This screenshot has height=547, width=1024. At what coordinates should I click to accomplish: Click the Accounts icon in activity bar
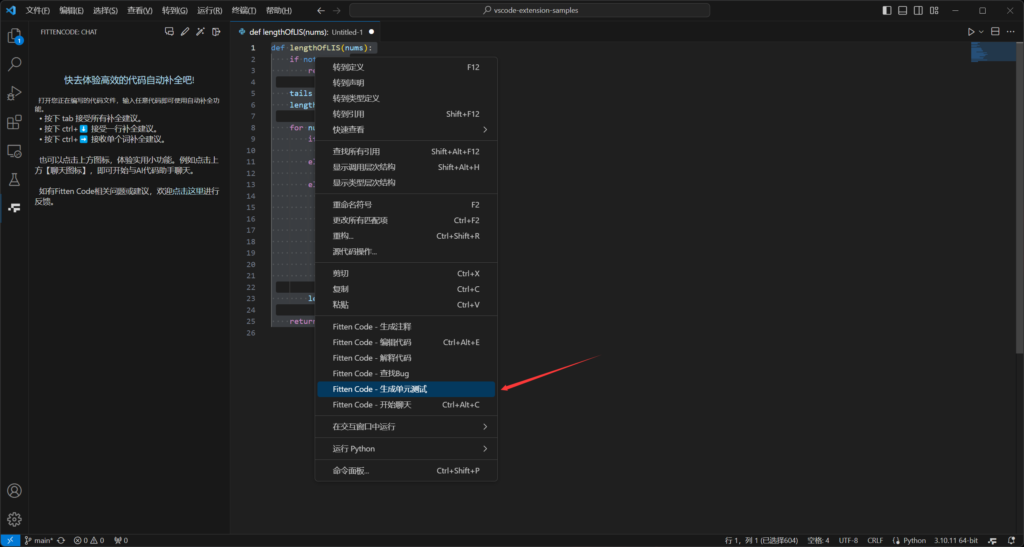click(x=15, y=491)
